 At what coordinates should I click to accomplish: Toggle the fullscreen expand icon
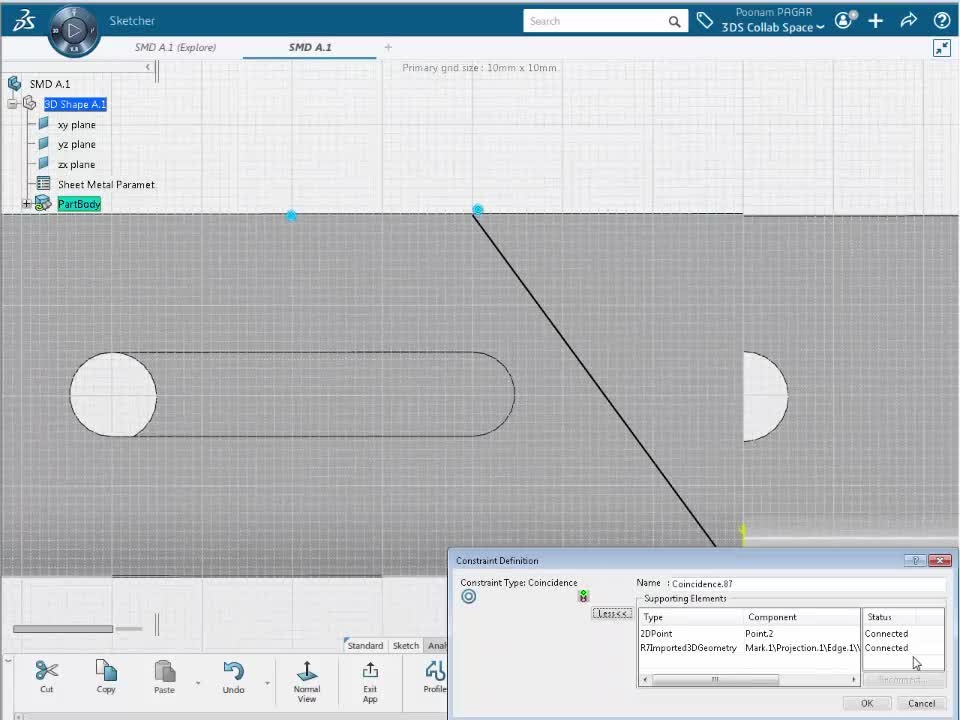click(941, 48)
